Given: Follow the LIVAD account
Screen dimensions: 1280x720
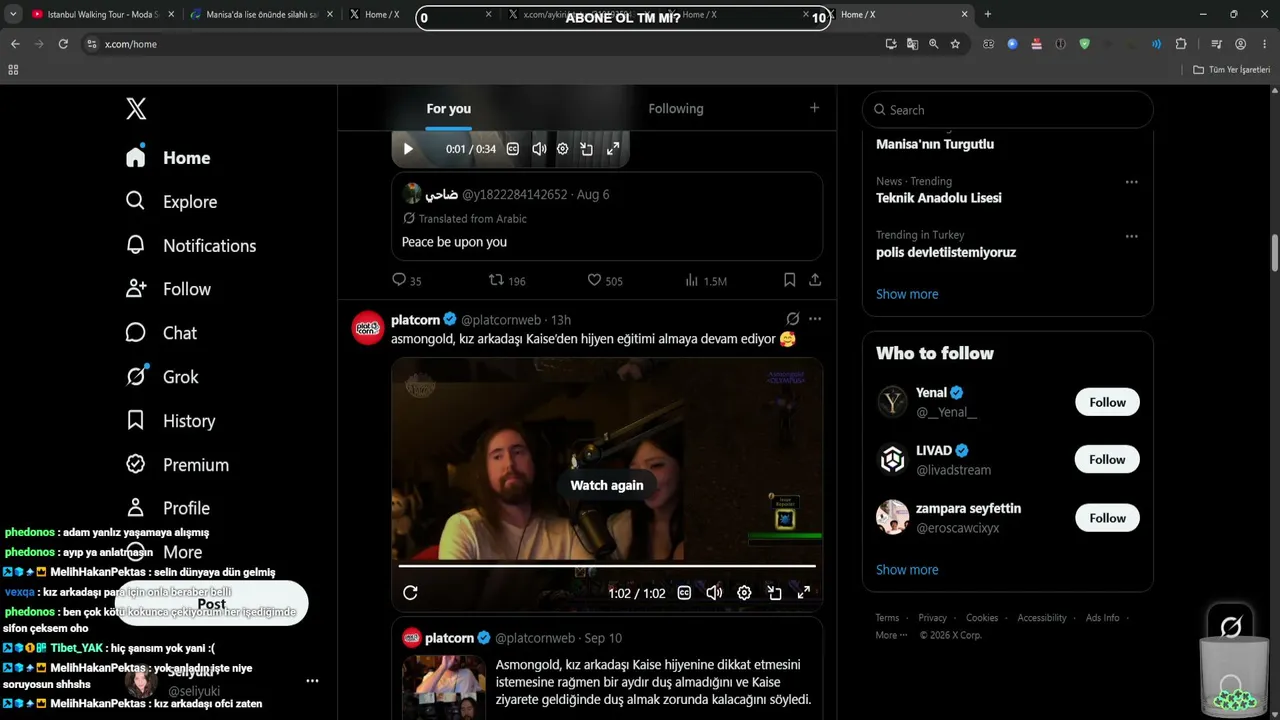Looking at the screenshot, I should click(1107, 460).
